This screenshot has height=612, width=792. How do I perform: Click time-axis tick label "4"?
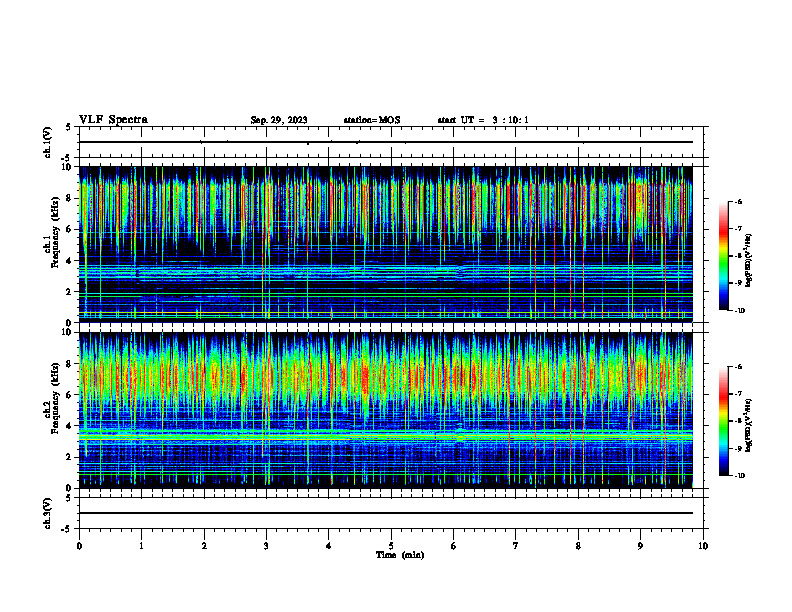(x=329, y=546)
